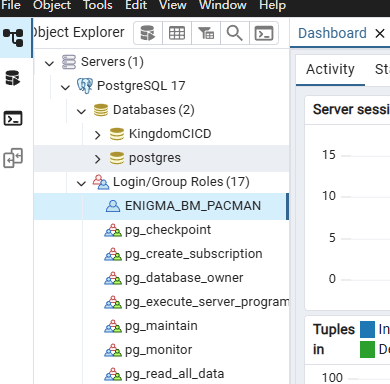Click the Filtered Rows toolbar button

coord(206,33)
